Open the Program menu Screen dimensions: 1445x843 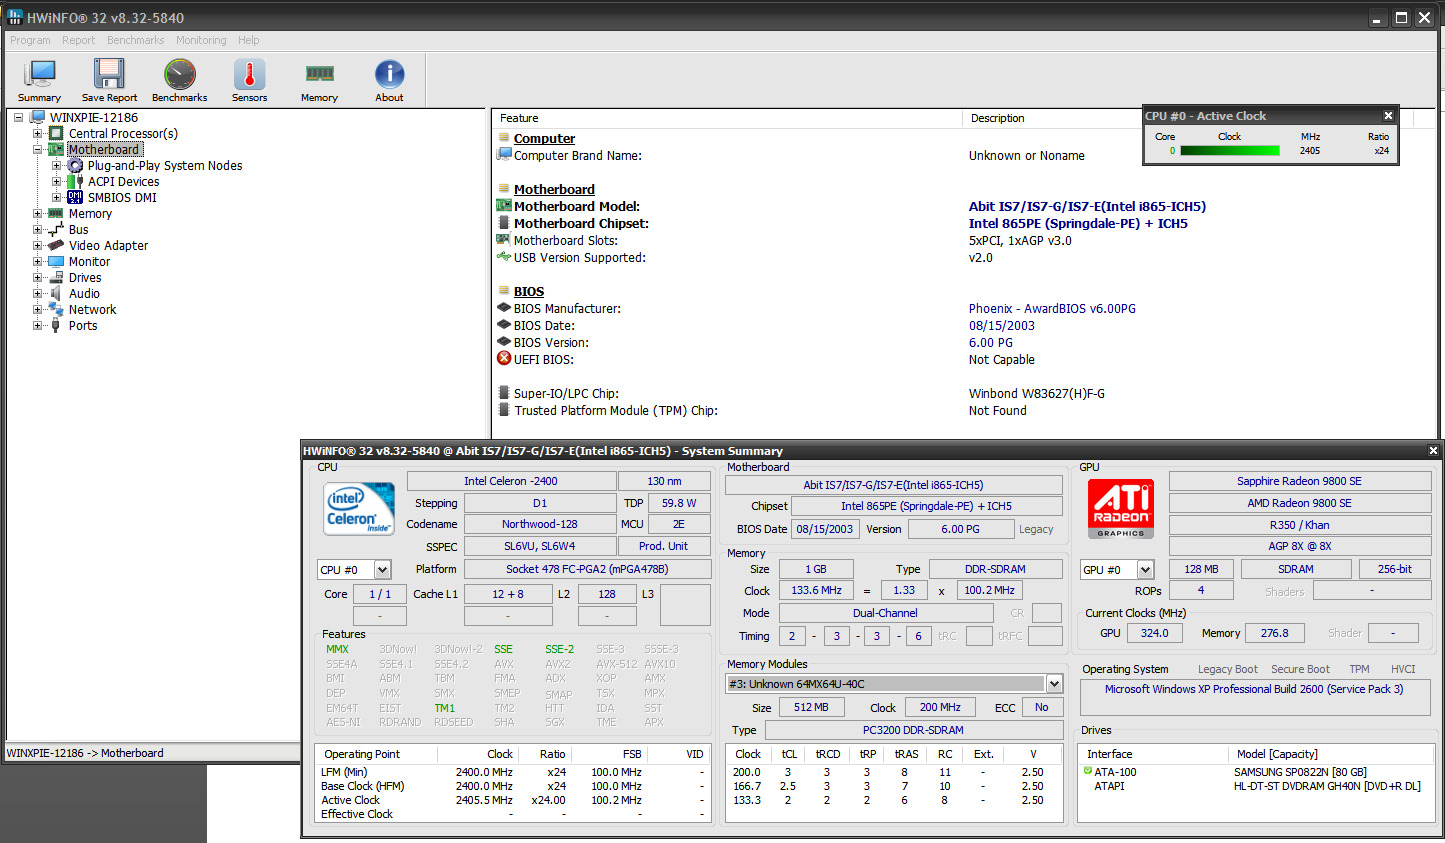click(30, 40)
